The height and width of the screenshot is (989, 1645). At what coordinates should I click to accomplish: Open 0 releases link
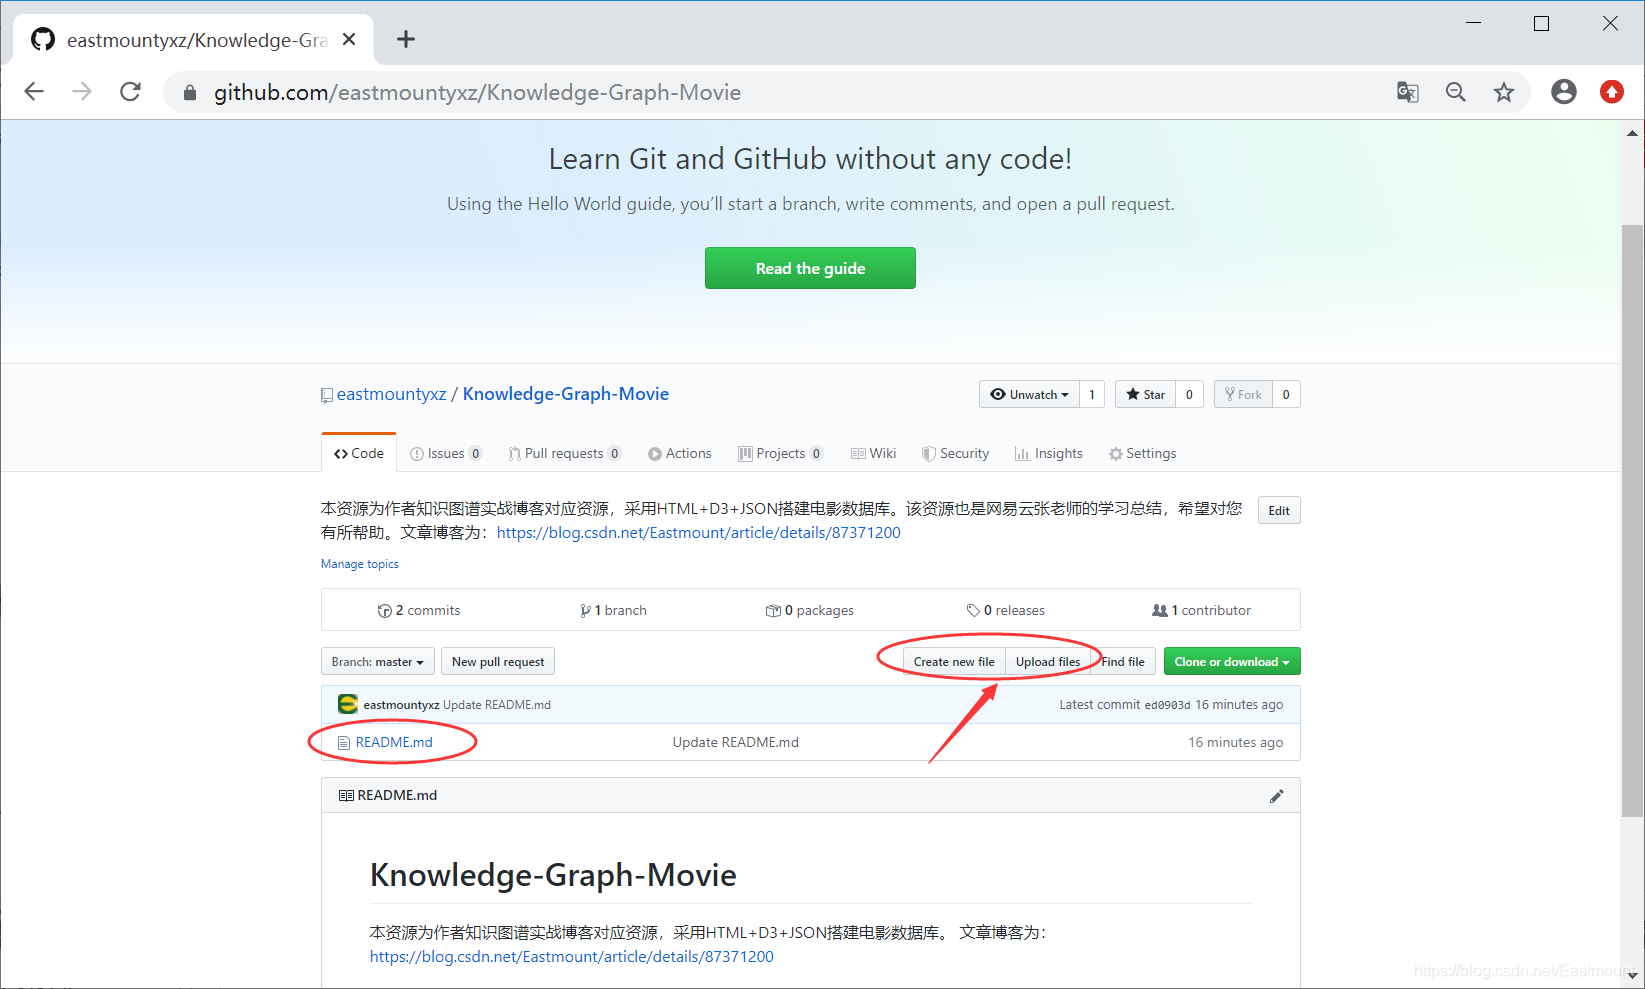coord(1006,610)
